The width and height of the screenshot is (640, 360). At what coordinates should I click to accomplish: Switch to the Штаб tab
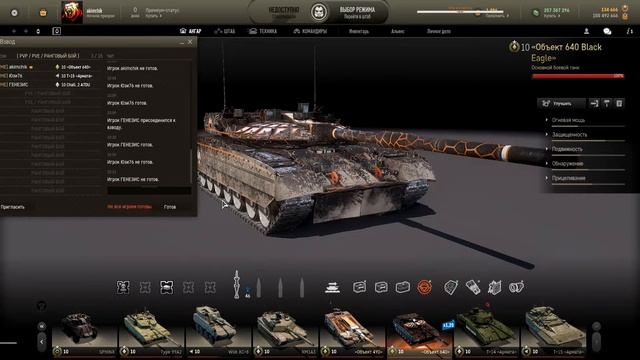(x=224, y=31)
